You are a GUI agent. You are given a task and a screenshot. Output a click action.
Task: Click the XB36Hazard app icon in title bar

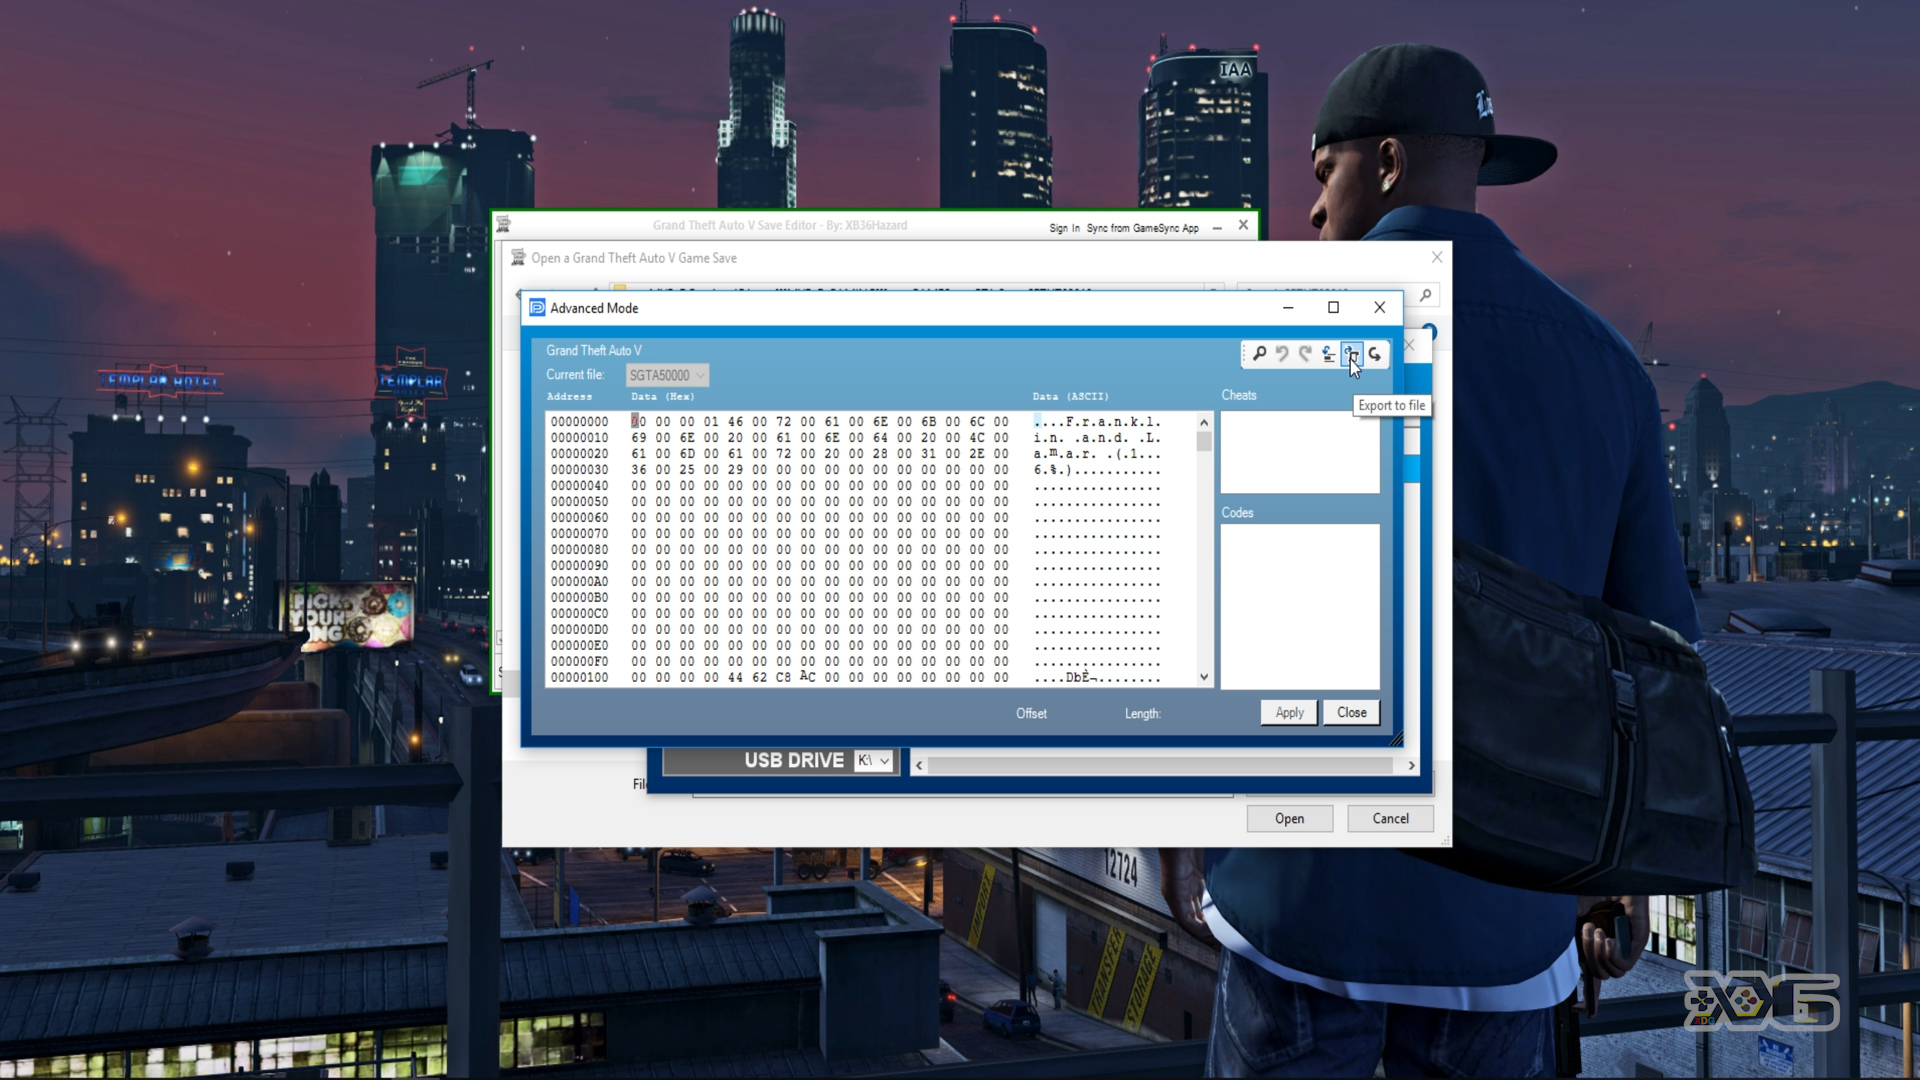(508, 224)
